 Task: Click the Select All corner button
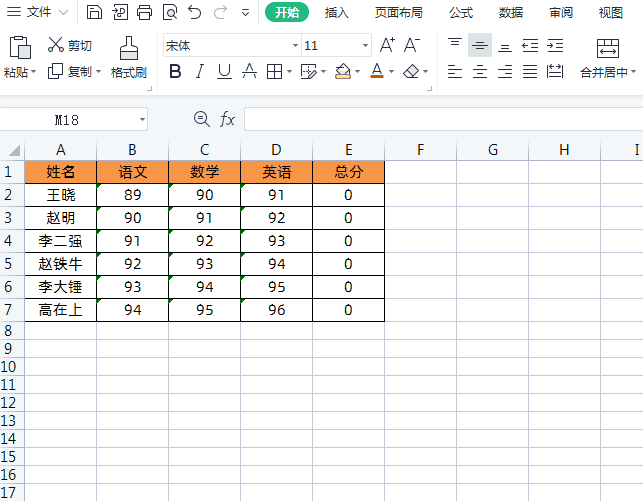tap(13, 150)
